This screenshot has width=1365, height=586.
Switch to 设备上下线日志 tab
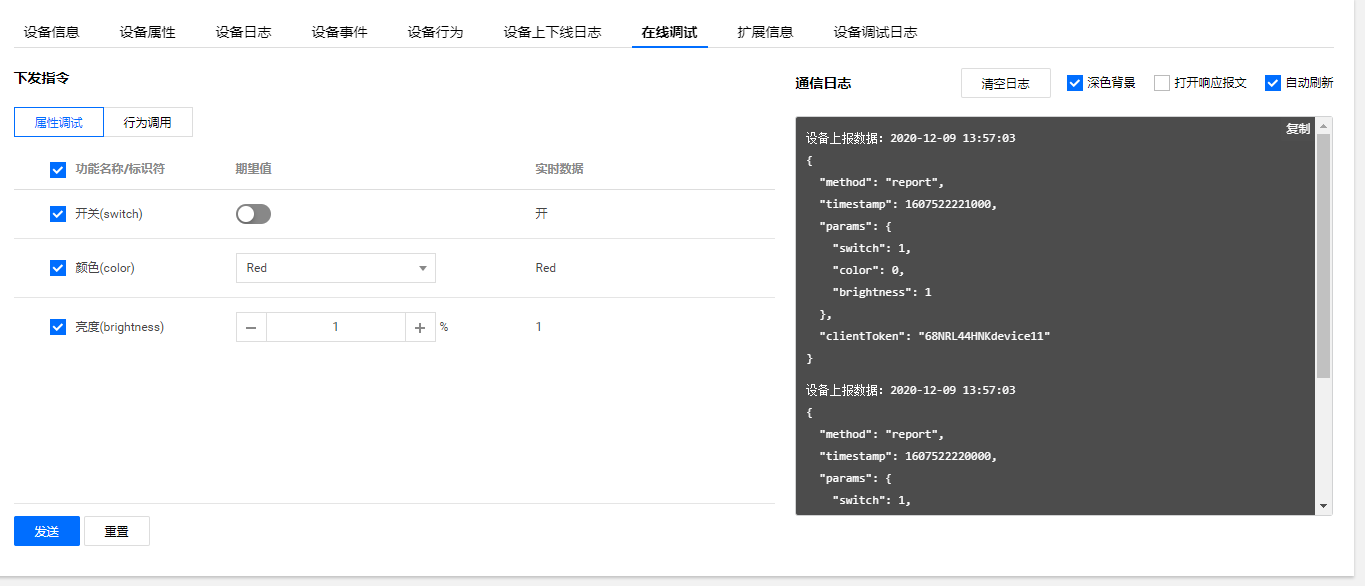pos(552,32)
